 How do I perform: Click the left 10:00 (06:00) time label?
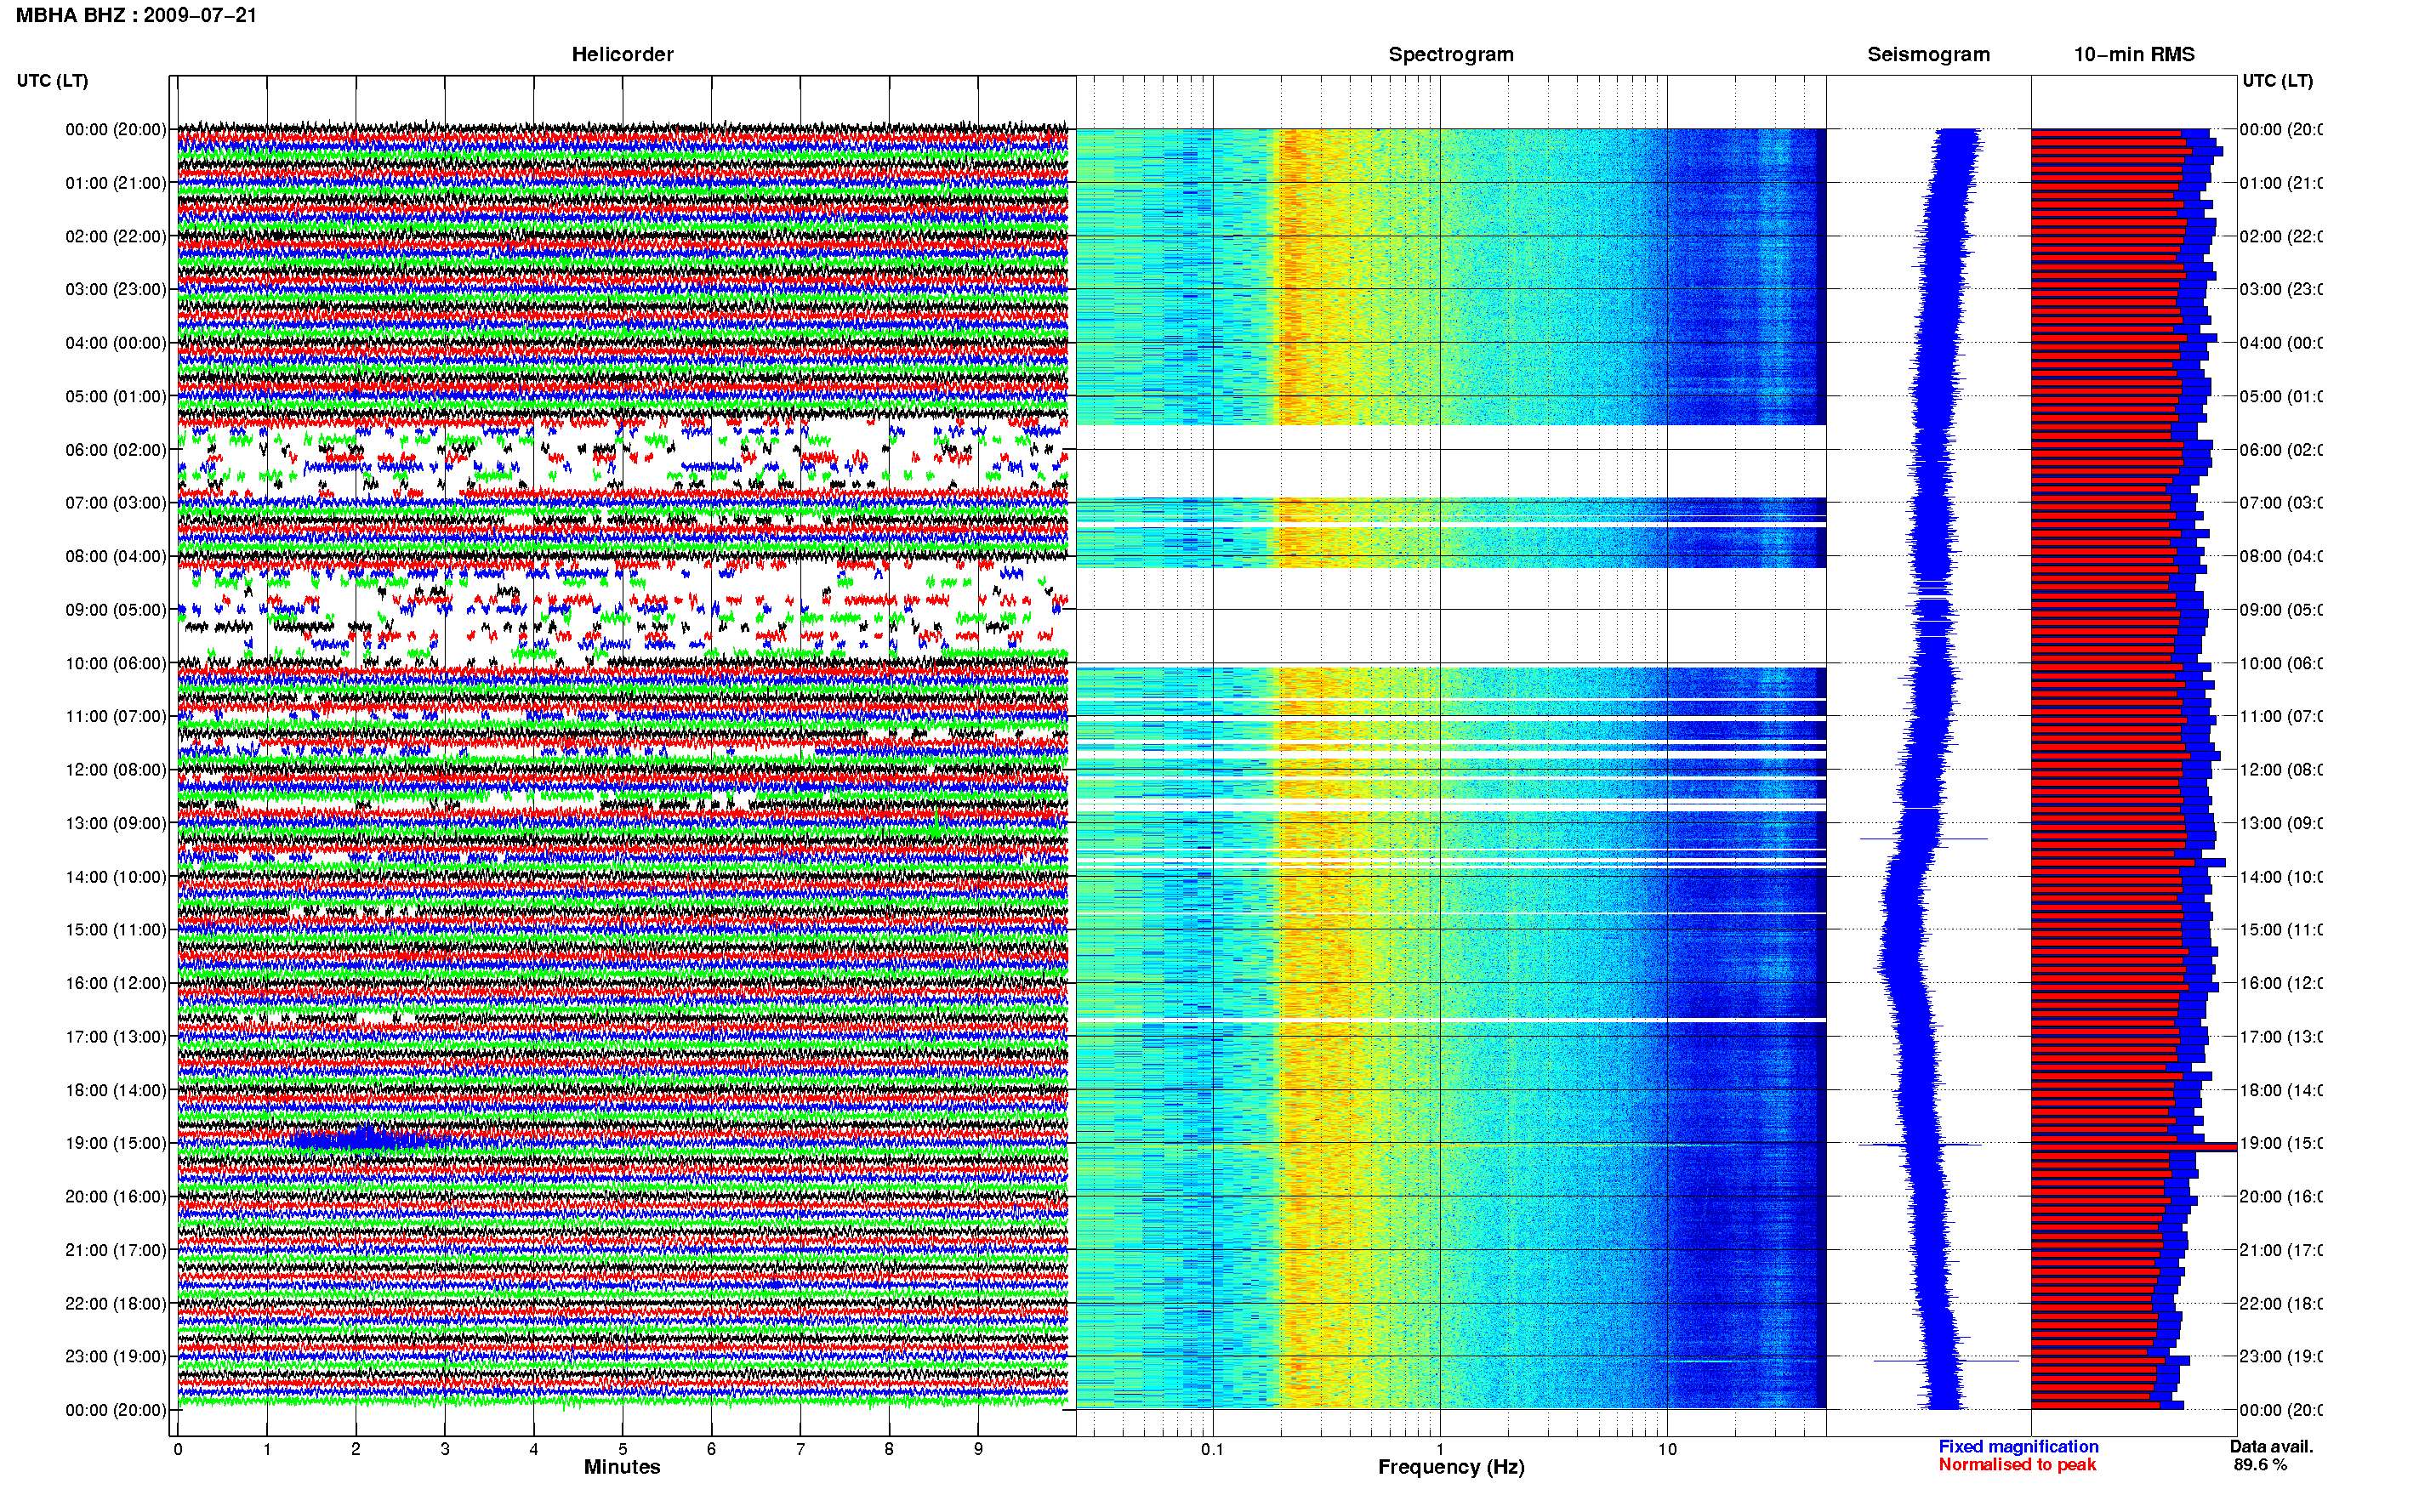[116, 663]
